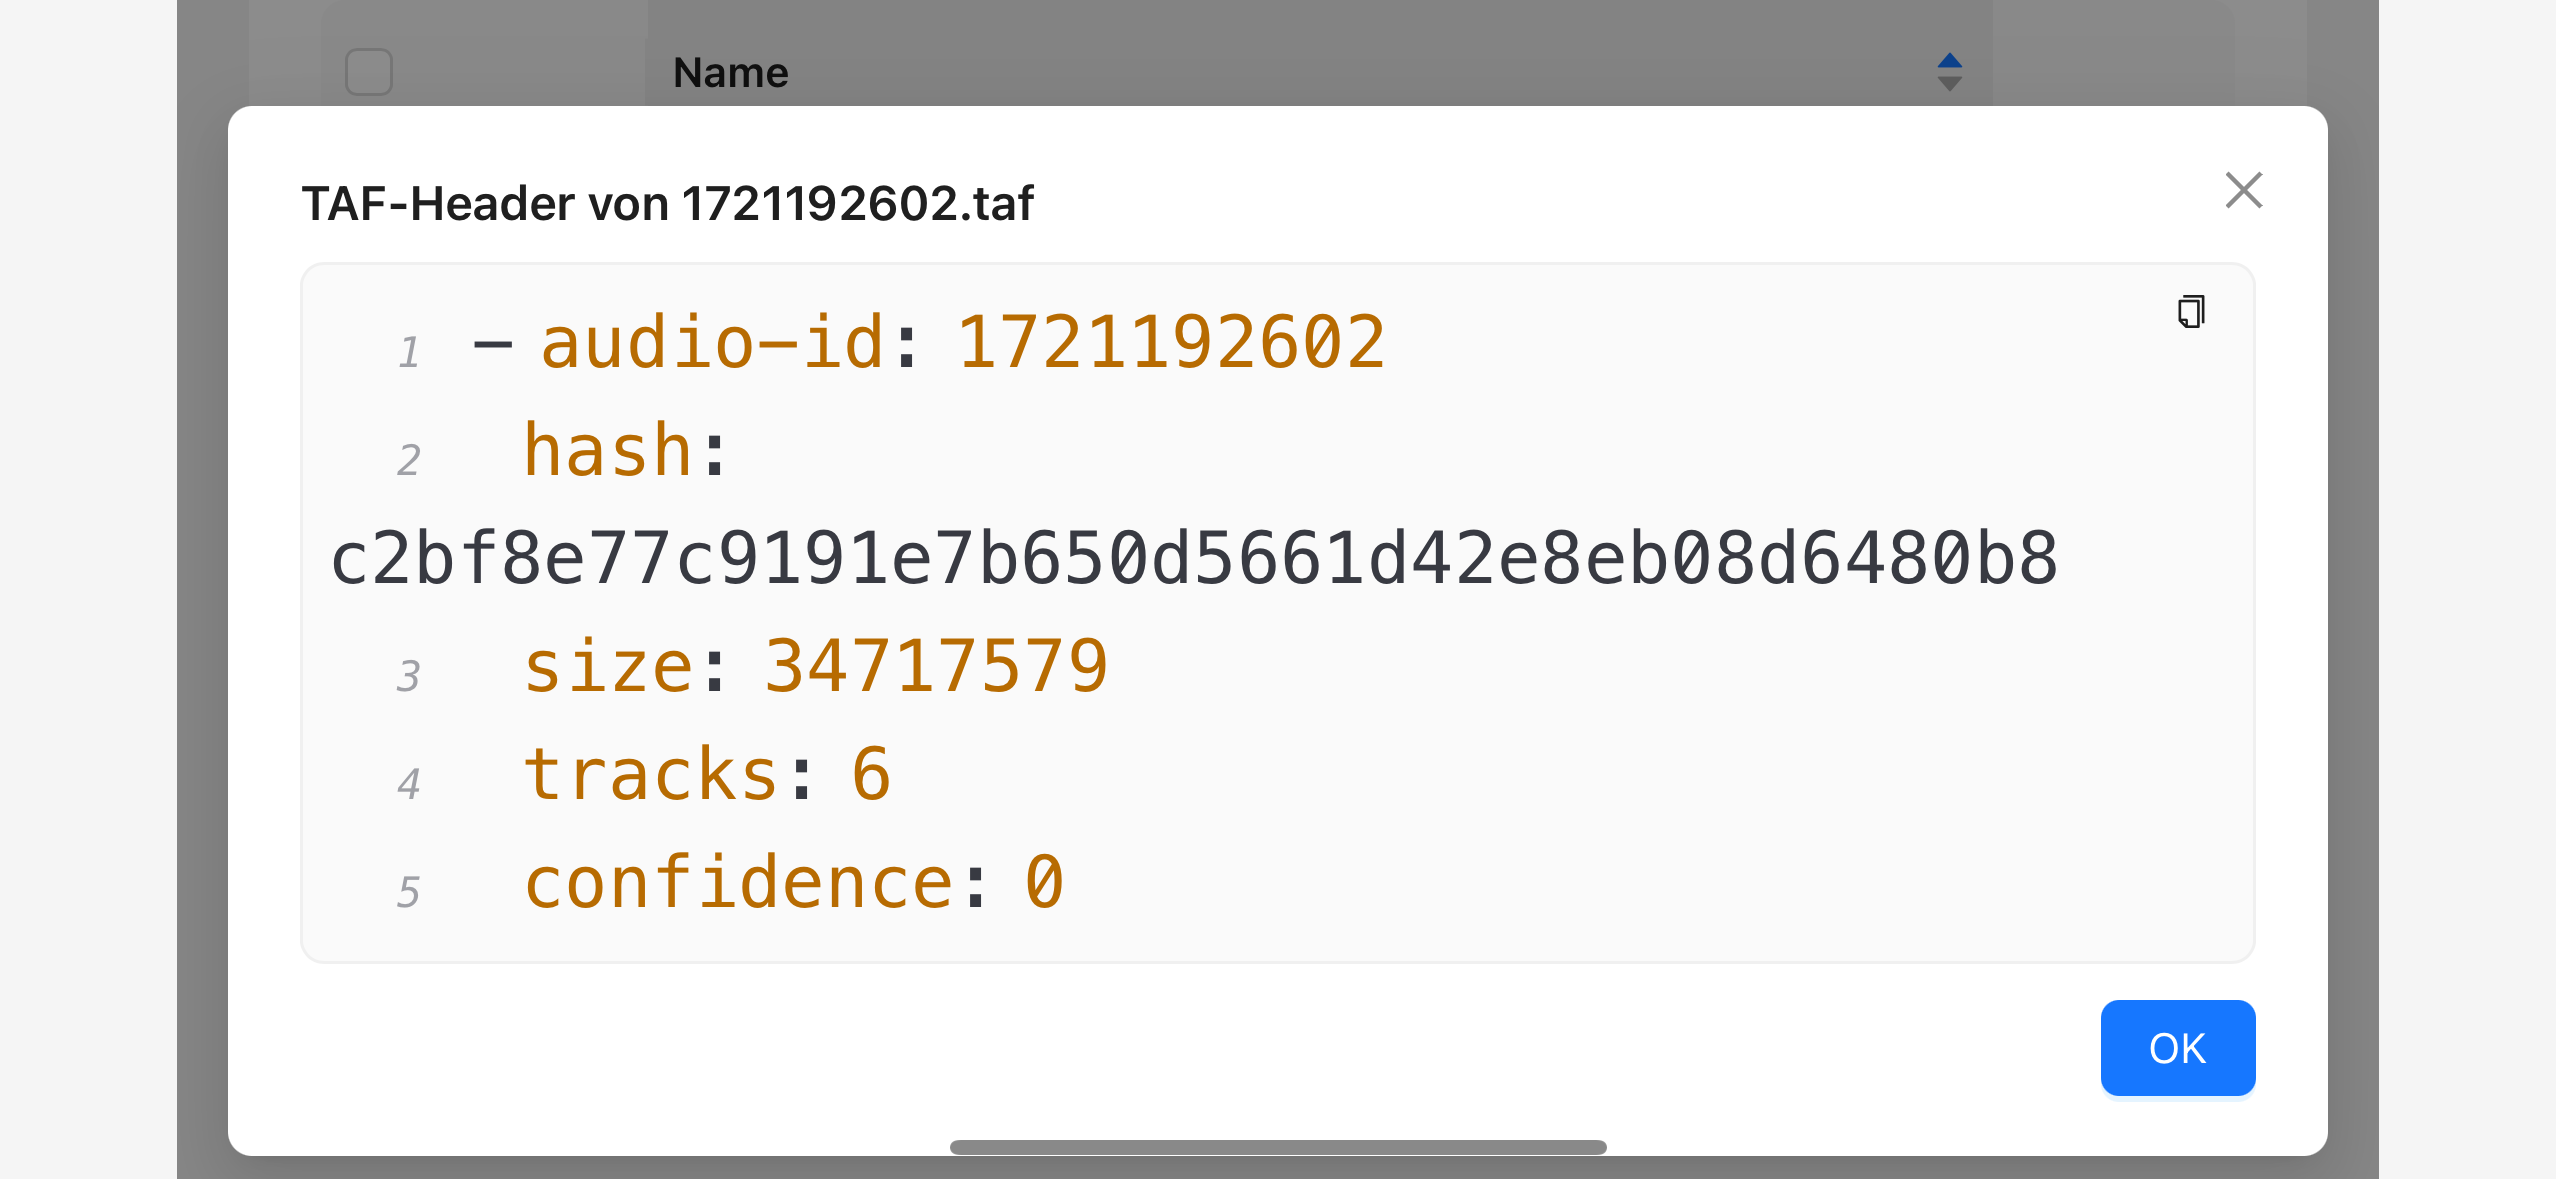Sort the Name column descending with down arrow

(x=1950, y=84)
